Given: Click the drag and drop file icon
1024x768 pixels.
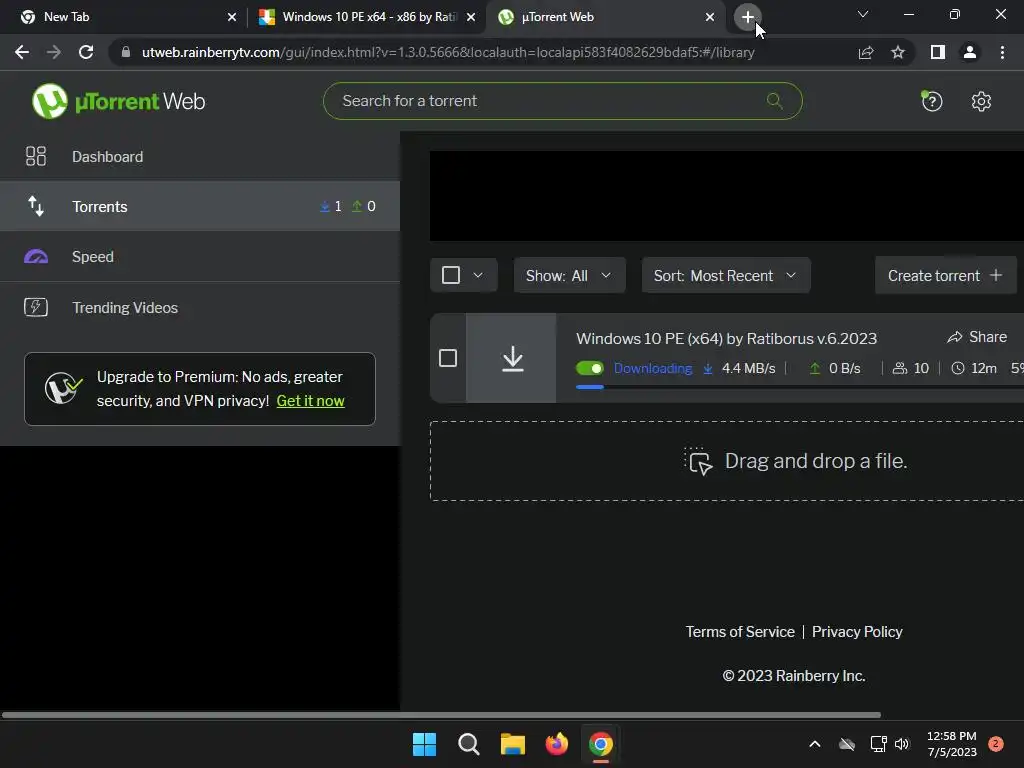Looking at the screenshot, I should 698,461.
